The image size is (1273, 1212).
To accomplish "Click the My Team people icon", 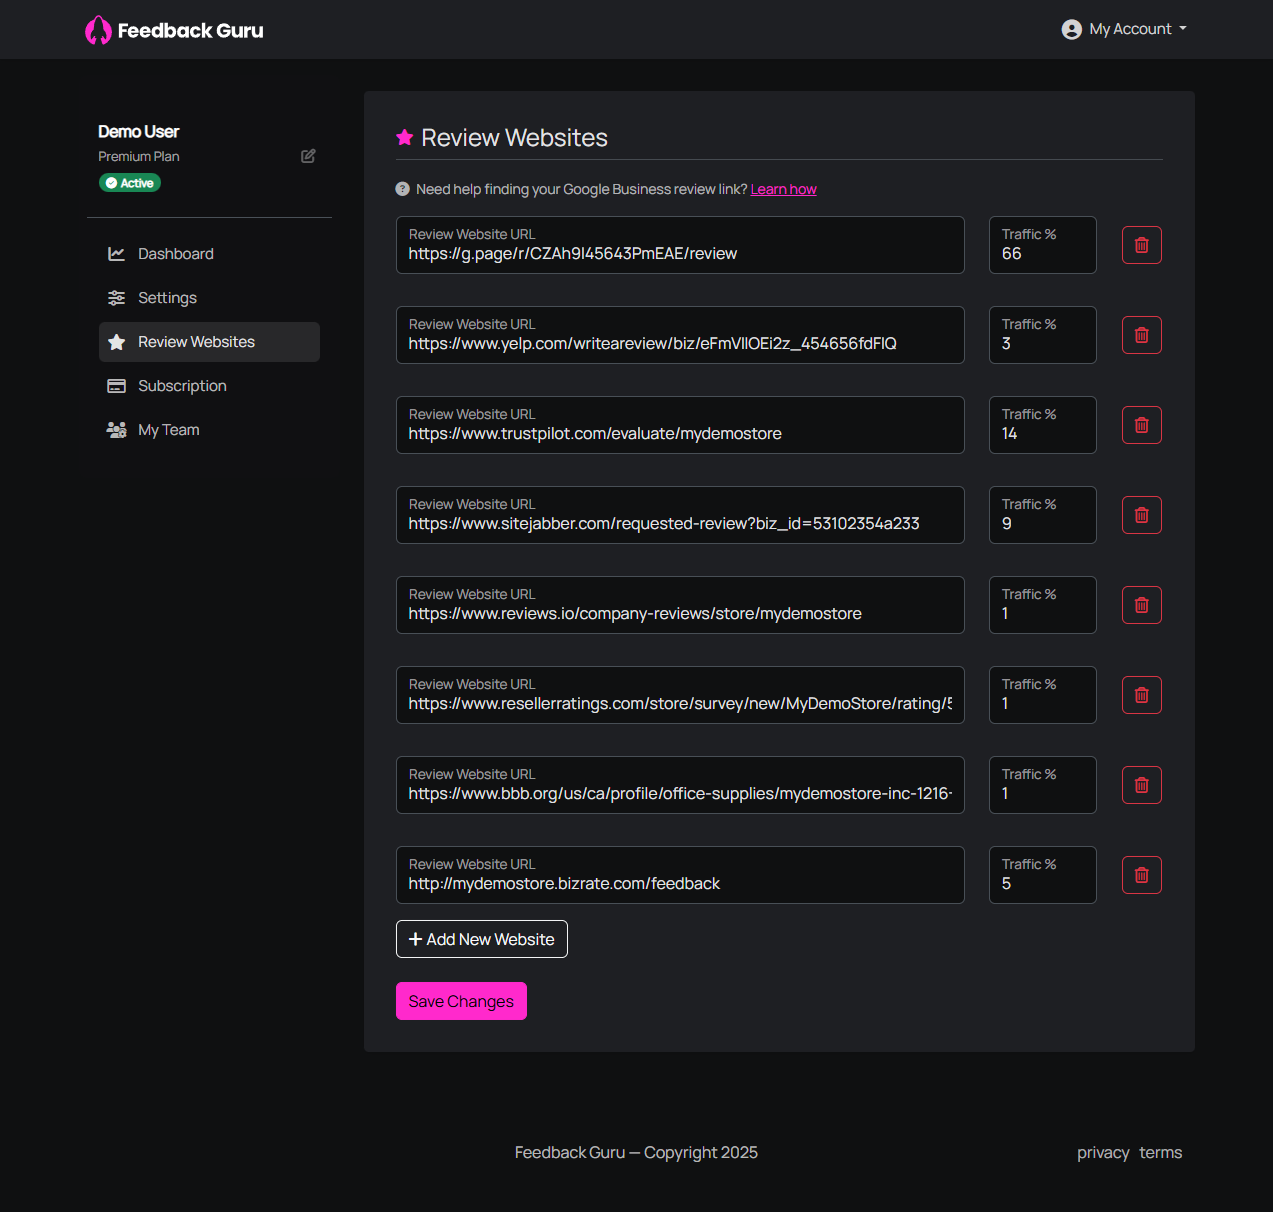I will pos(117,430).
